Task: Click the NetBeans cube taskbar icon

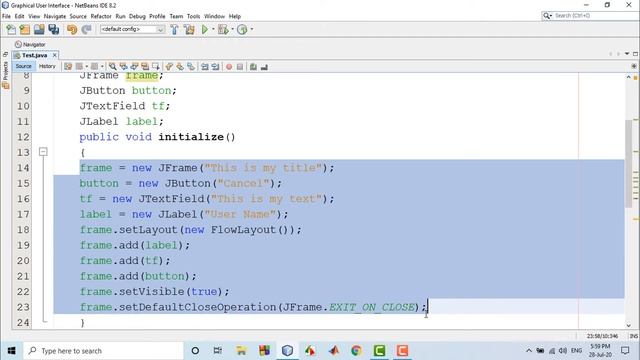Action: (287, 351)
